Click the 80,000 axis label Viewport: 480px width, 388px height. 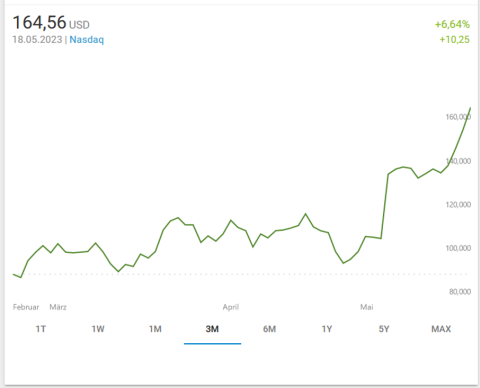[x=460, y=292]
